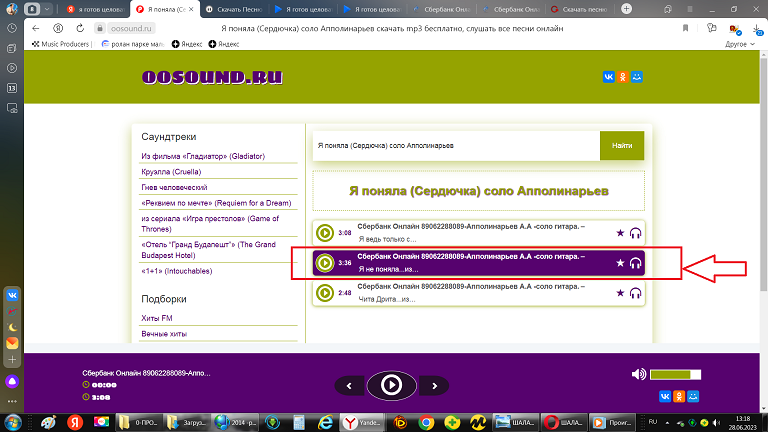Open Круэлла (Cruella) soundtrack link

171,172
